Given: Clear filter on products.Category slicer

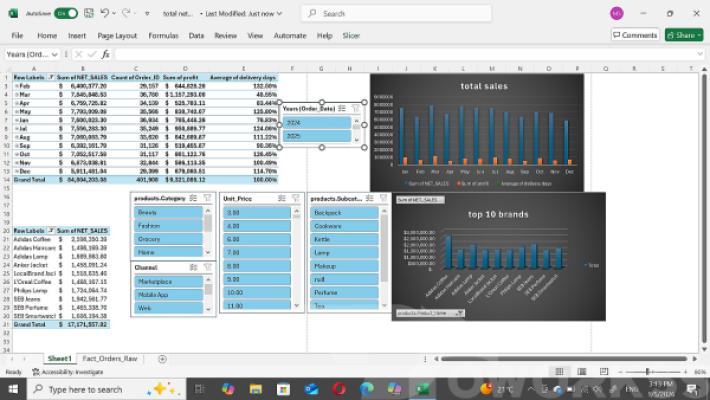Looking at the screenshot, I should point(207,198).
